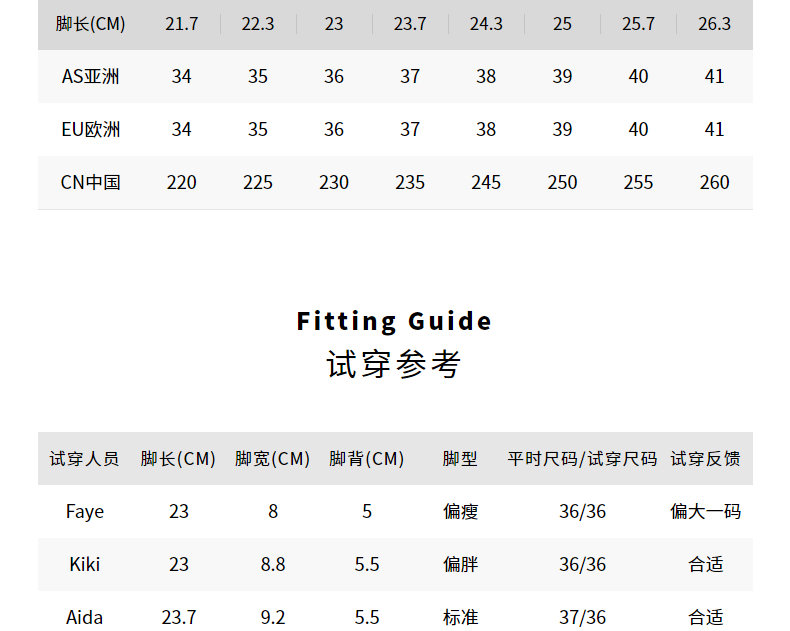Image resolution: width=790 pixels, height=631 pixels.
Task: Select the CN中国 row label
Action: (90, 182)
